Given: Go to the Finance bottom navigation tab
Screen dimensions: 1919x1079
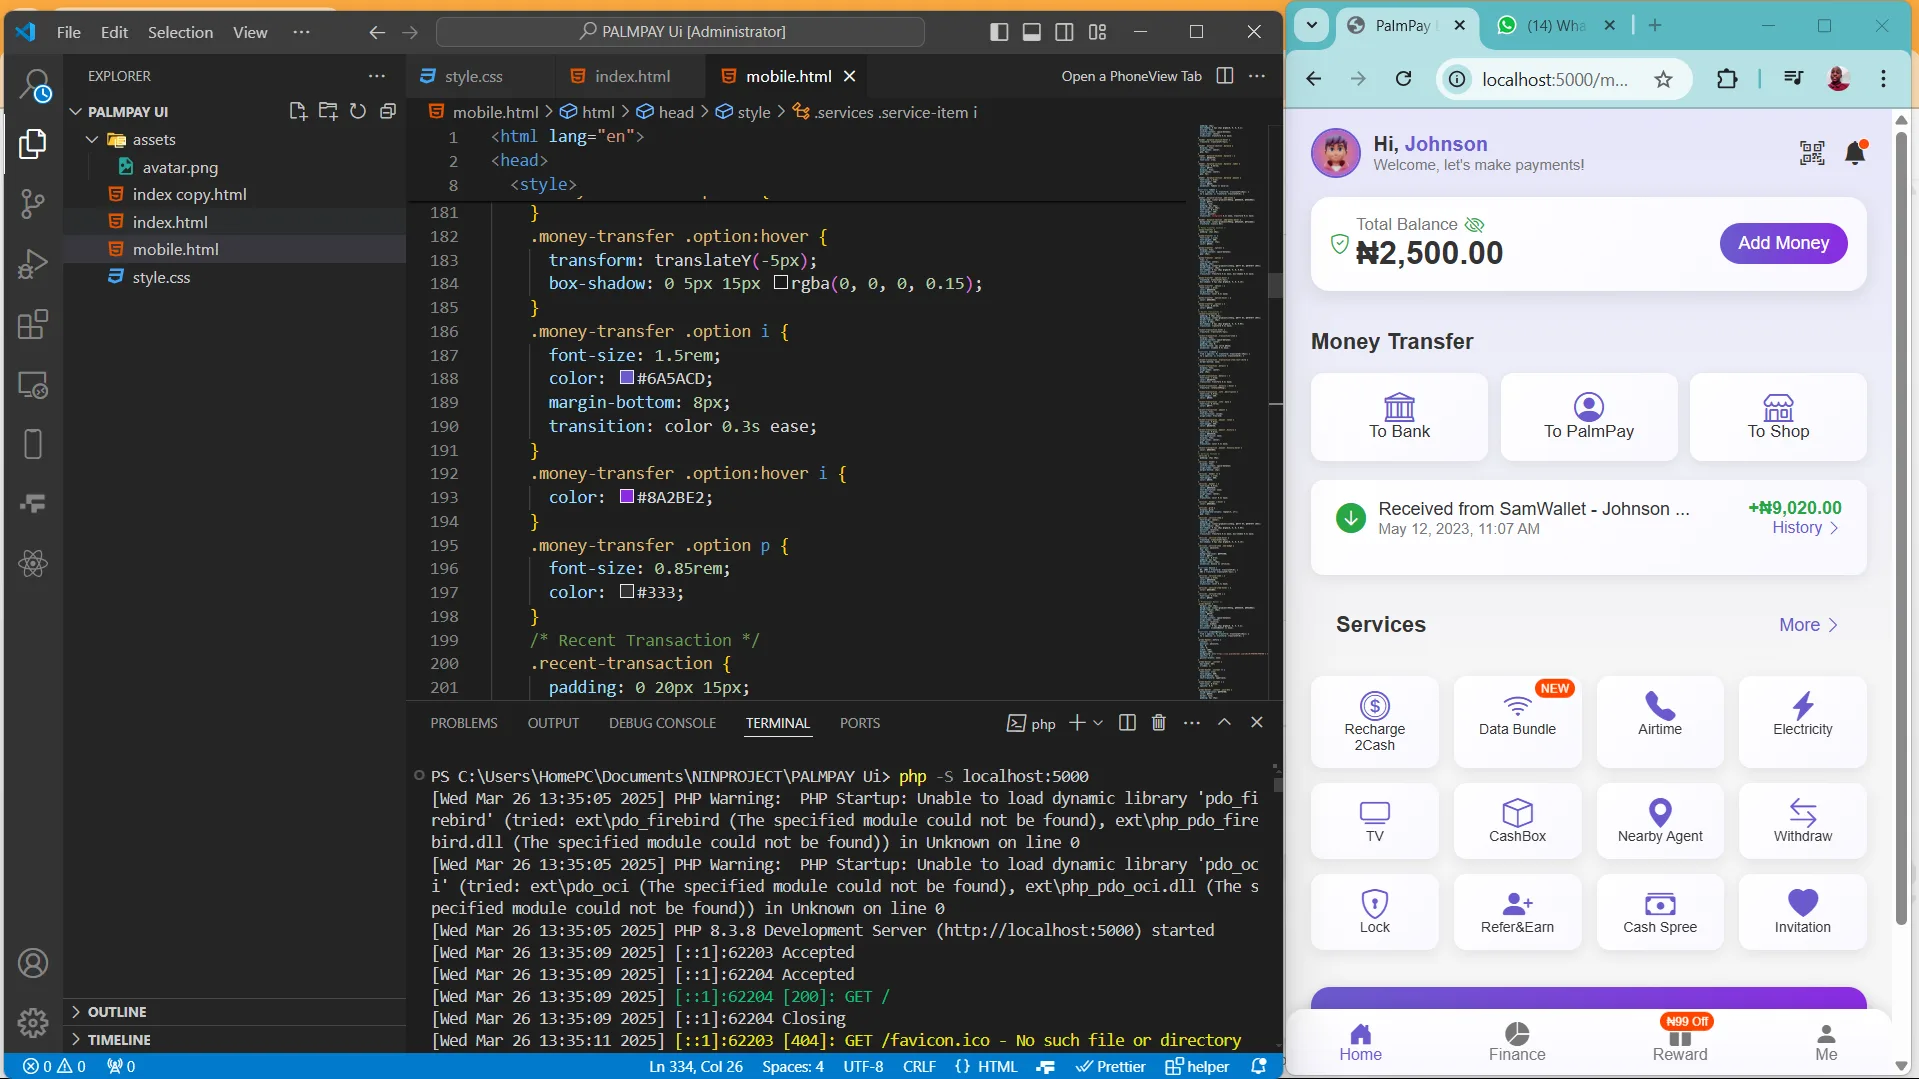Looking at the screenshot, I should click(1517, 1041).
